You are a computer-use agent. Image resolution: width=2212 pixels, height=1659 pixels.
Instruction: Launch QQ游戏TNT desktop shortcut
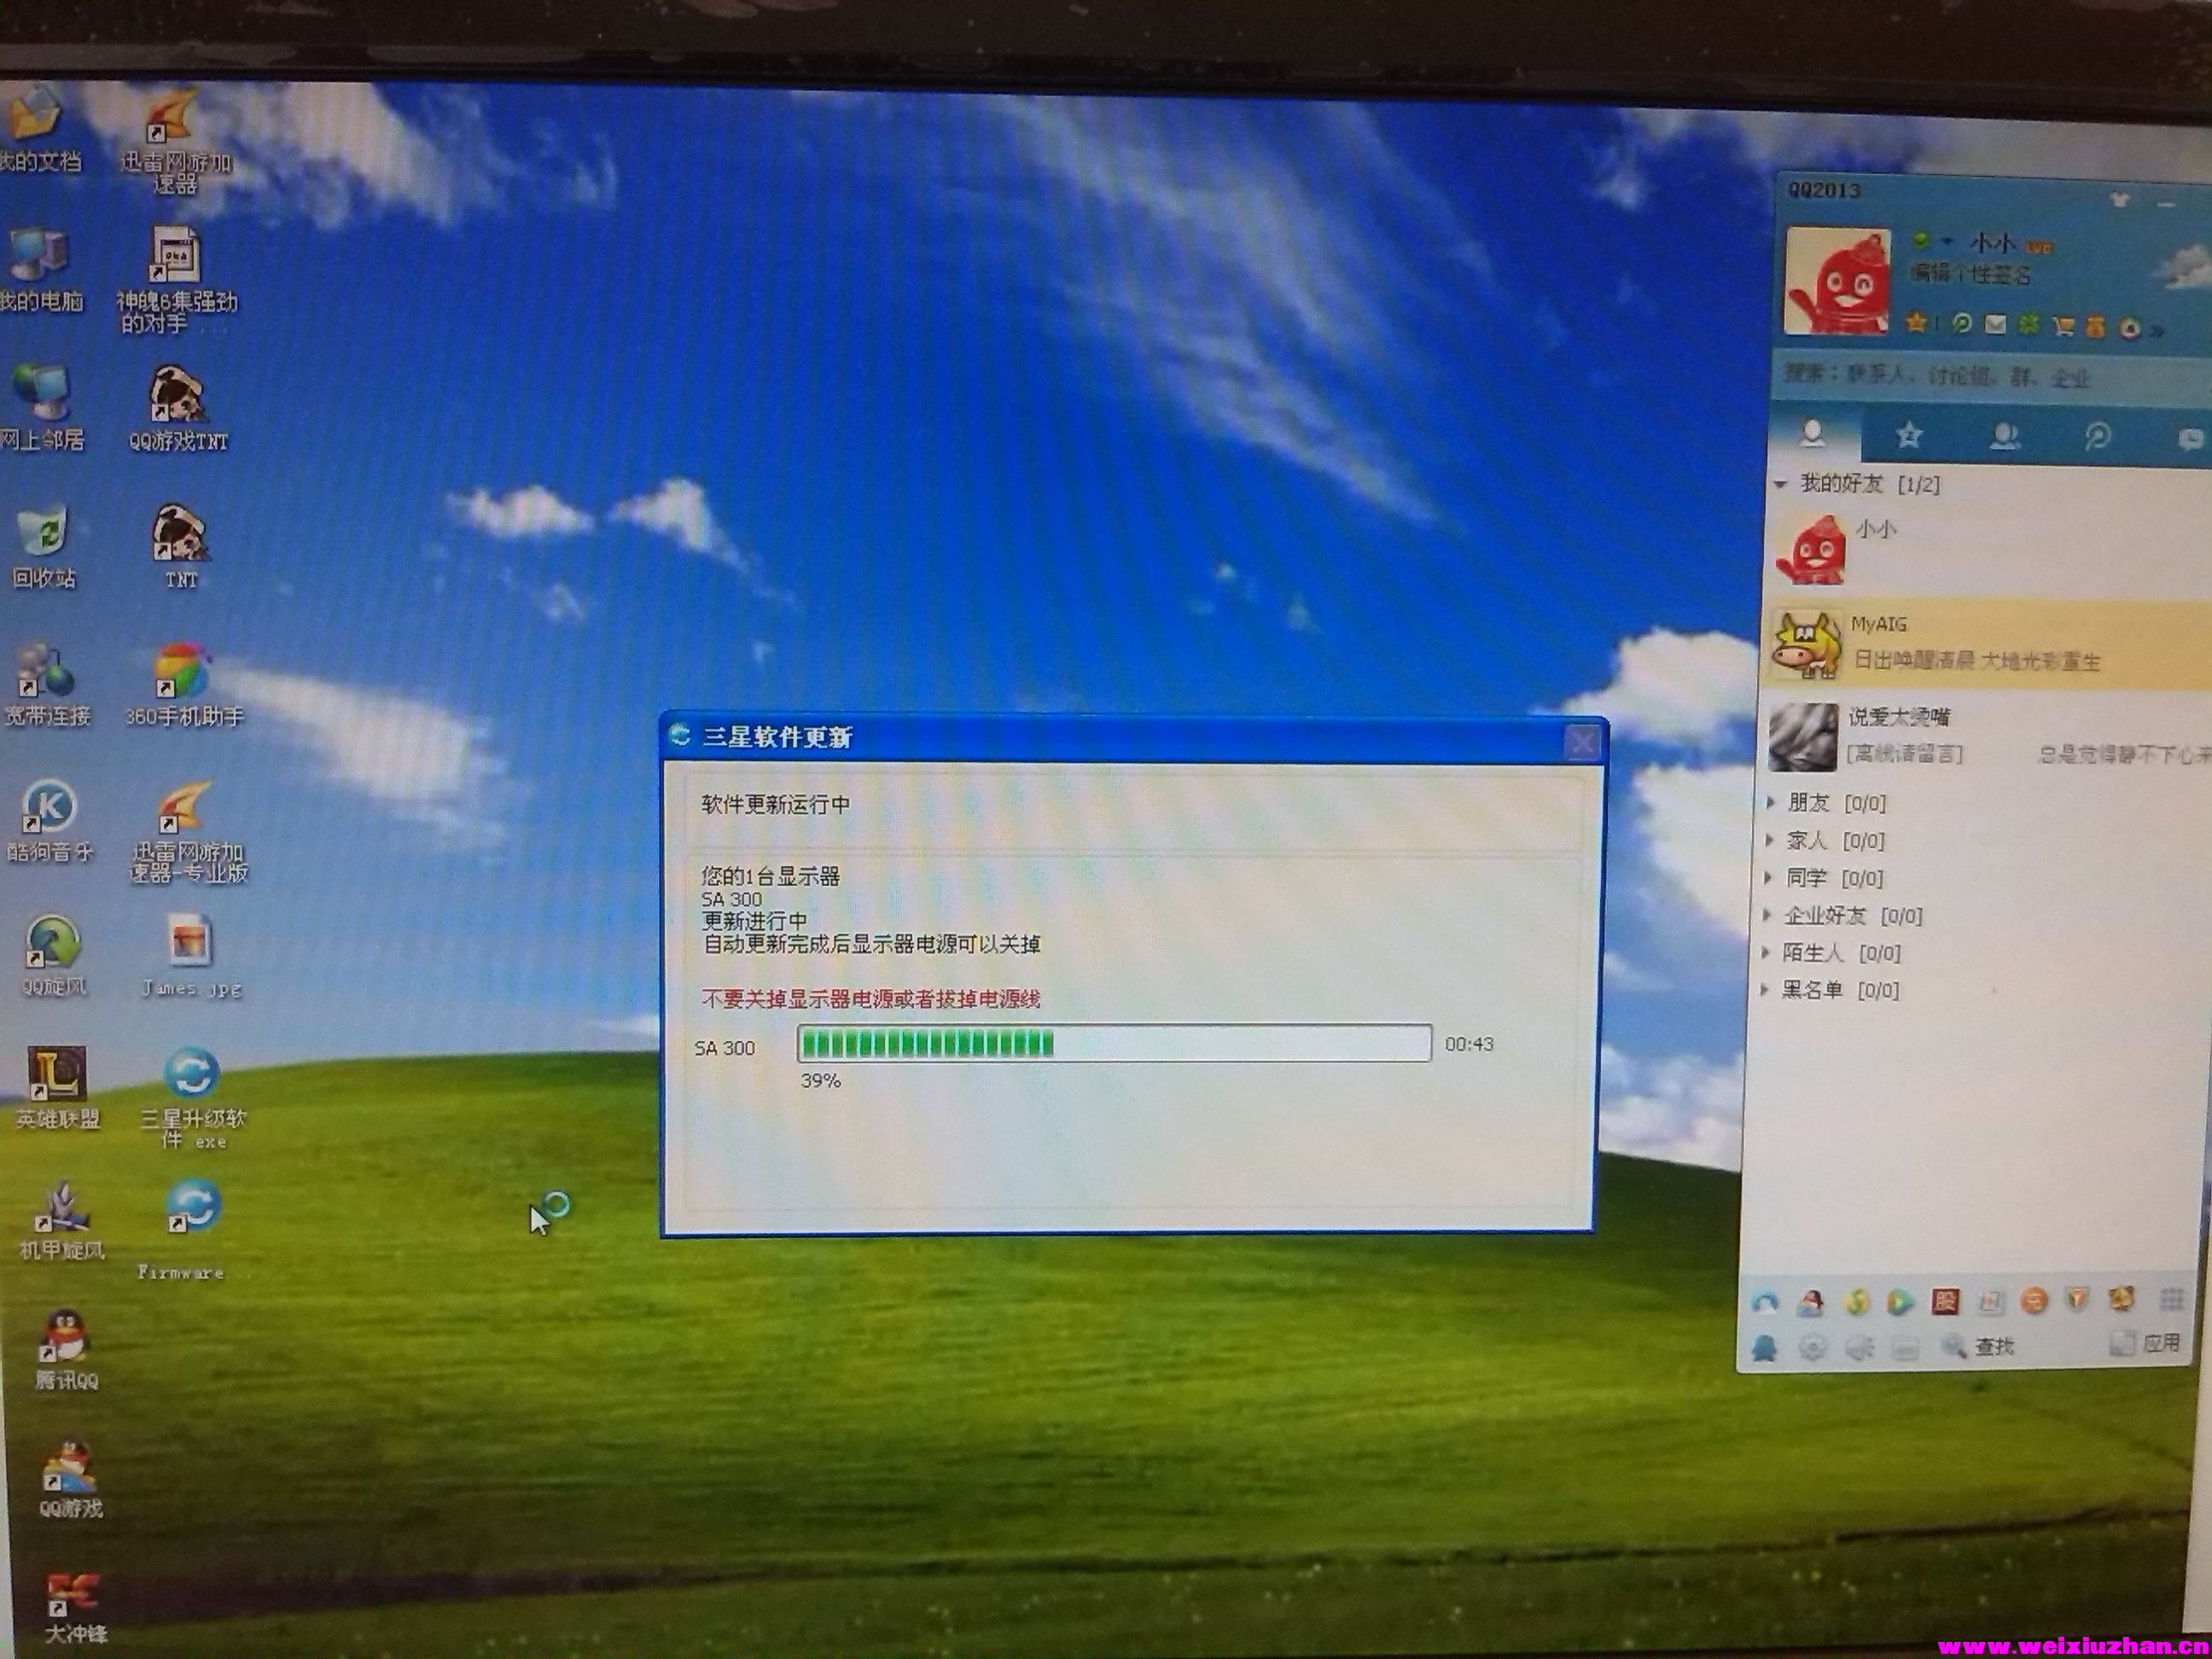tap(178, 408)
